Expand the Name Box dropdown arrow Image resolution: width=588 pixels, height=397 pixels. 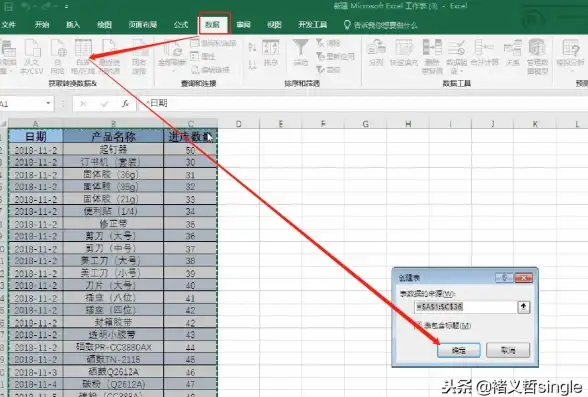click(x=48, y=103)
